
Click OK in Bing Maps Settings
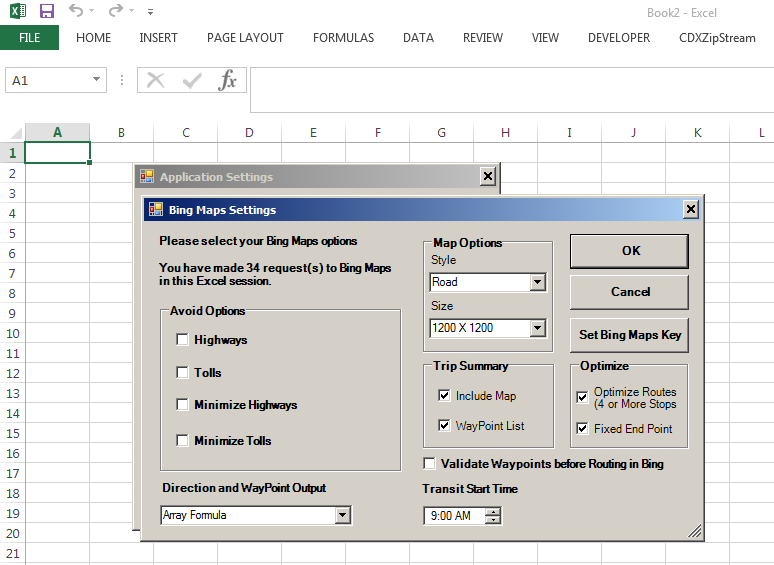(x=629, y=251)
